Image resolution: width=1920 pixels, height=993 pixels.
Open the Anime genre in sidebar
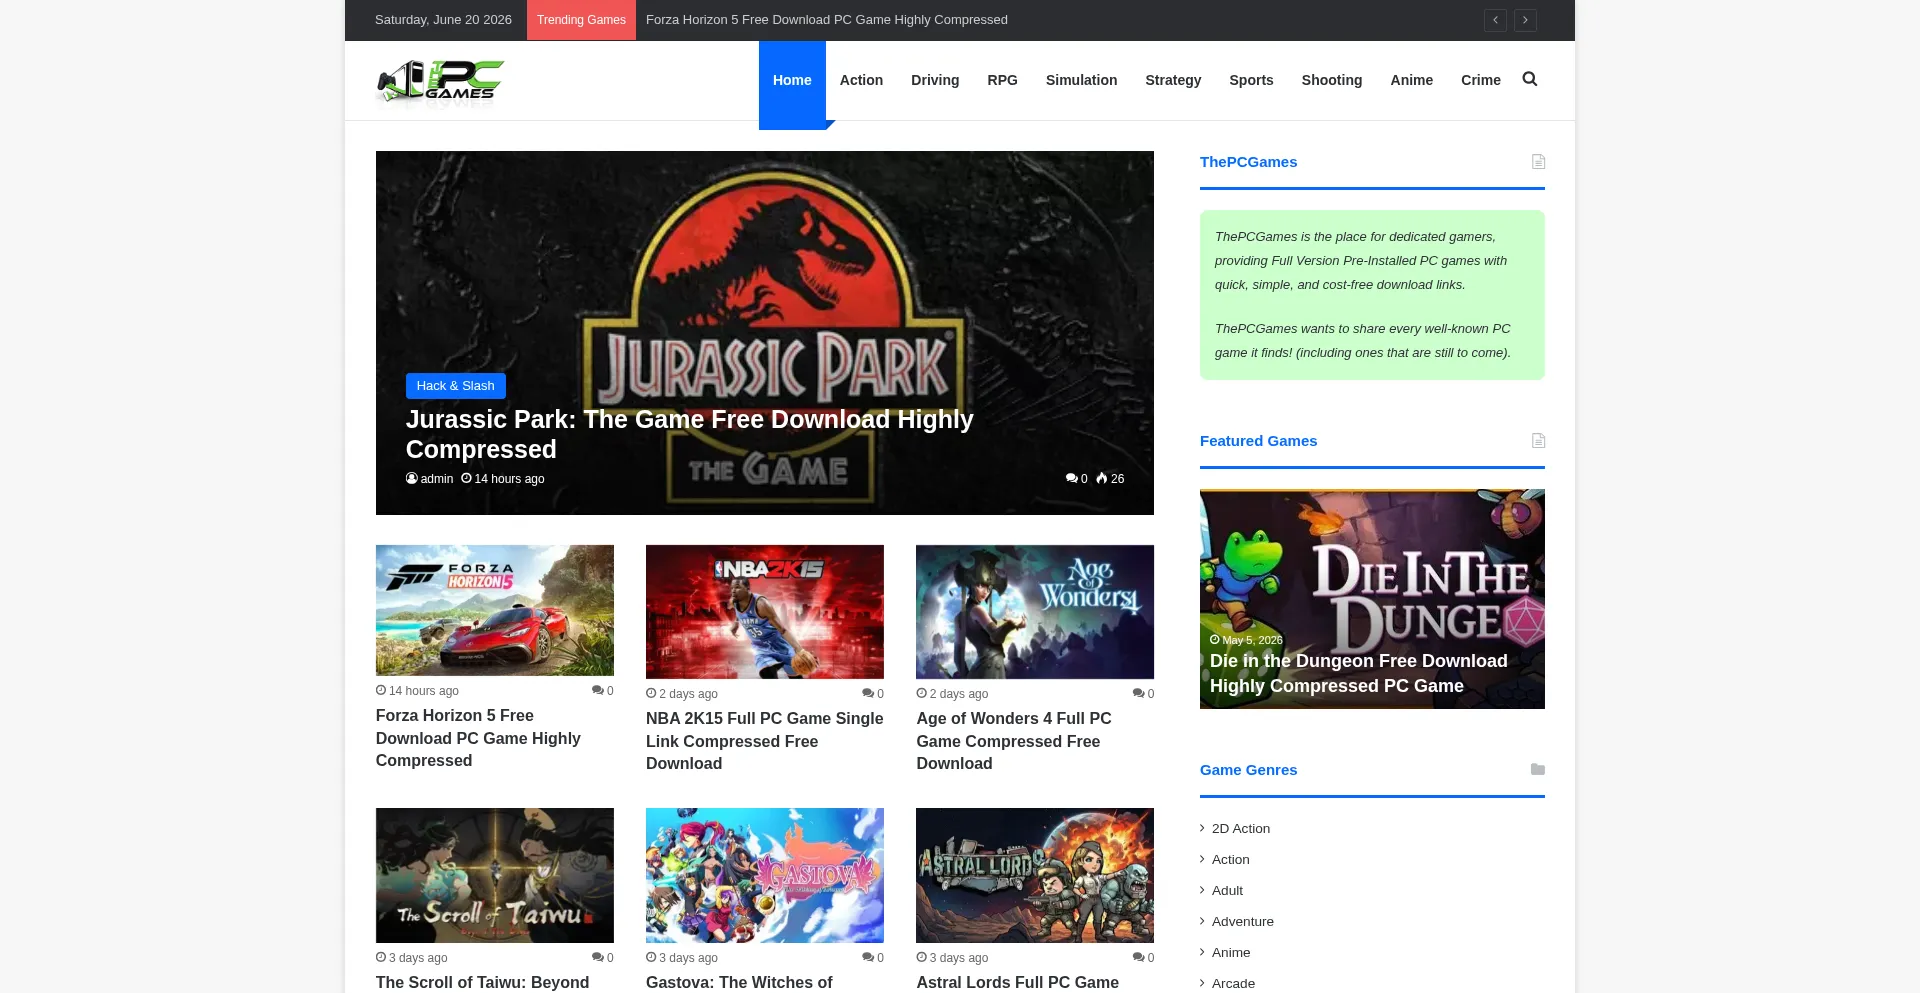1231,953
